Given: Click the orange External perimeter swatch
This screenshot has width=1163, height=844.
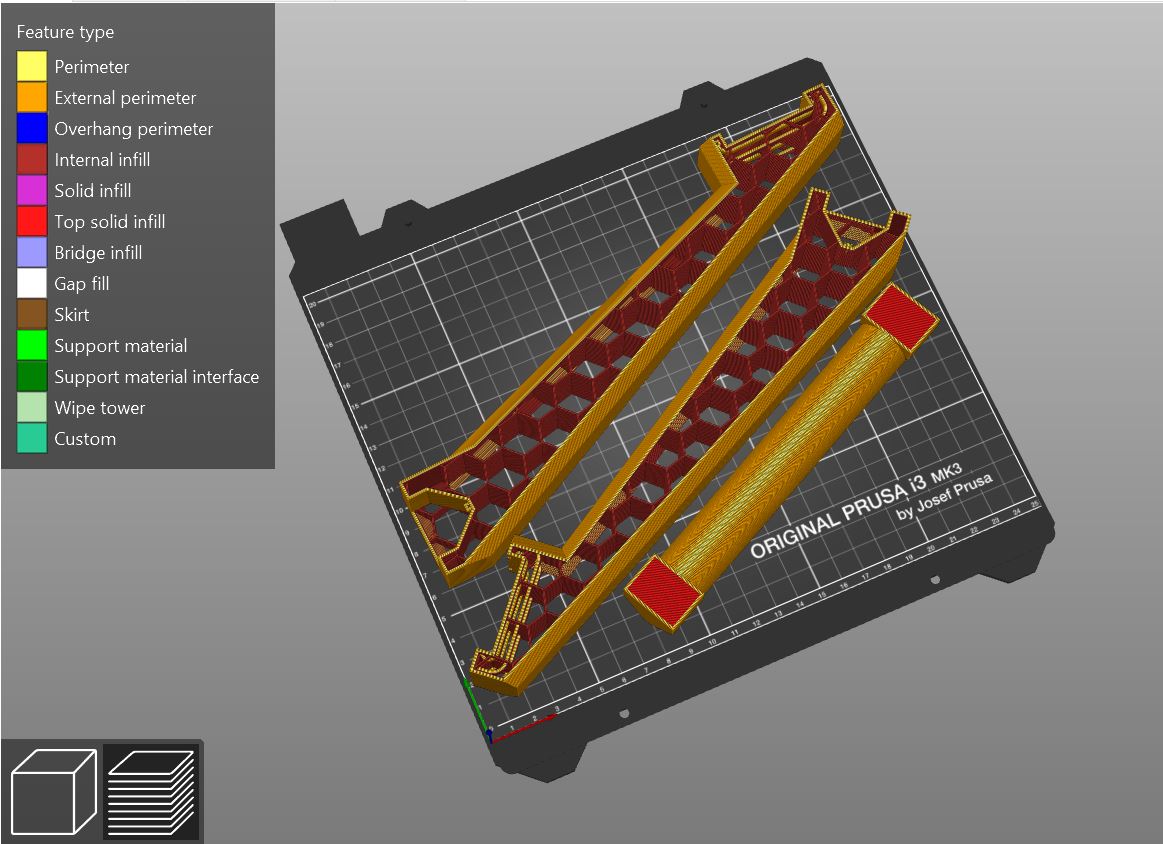Looking at the screenshot, I should (32, 98).
